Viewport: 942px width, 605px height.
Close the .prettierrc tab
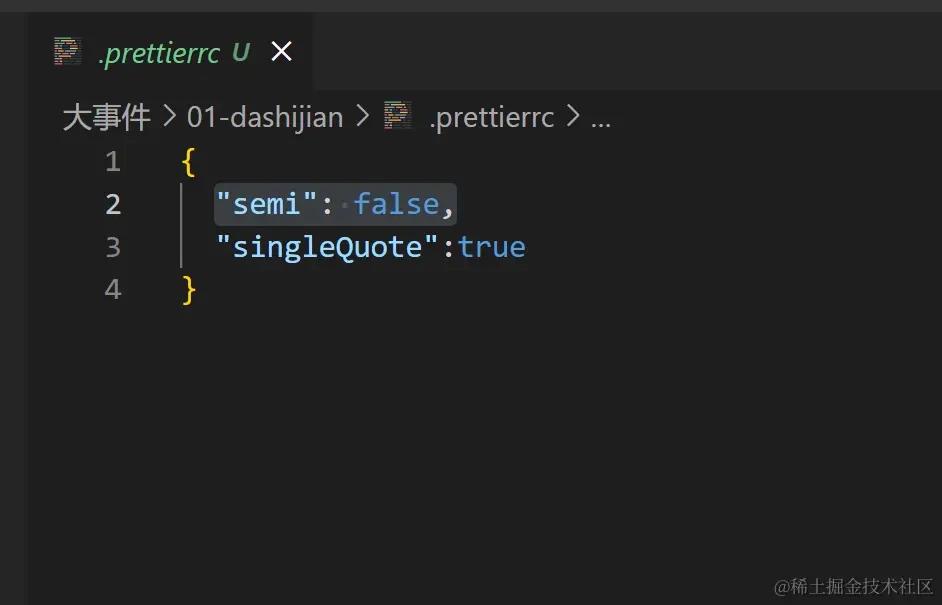coord(281,51)
